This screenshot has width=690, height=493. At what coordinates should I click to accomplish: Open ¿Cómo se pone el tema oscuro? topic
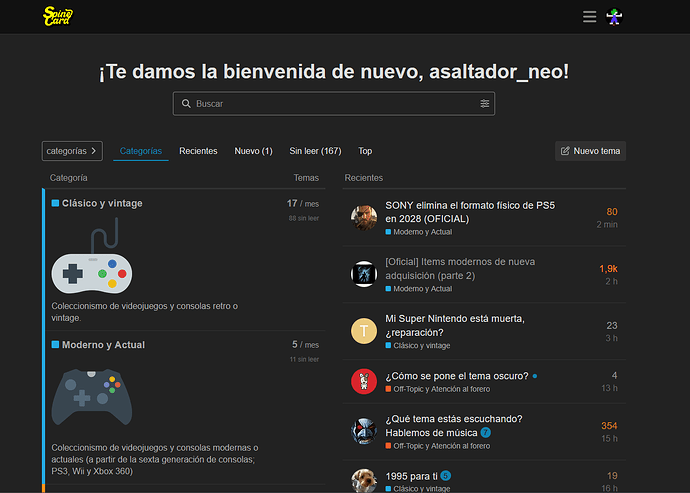point(457,376)
